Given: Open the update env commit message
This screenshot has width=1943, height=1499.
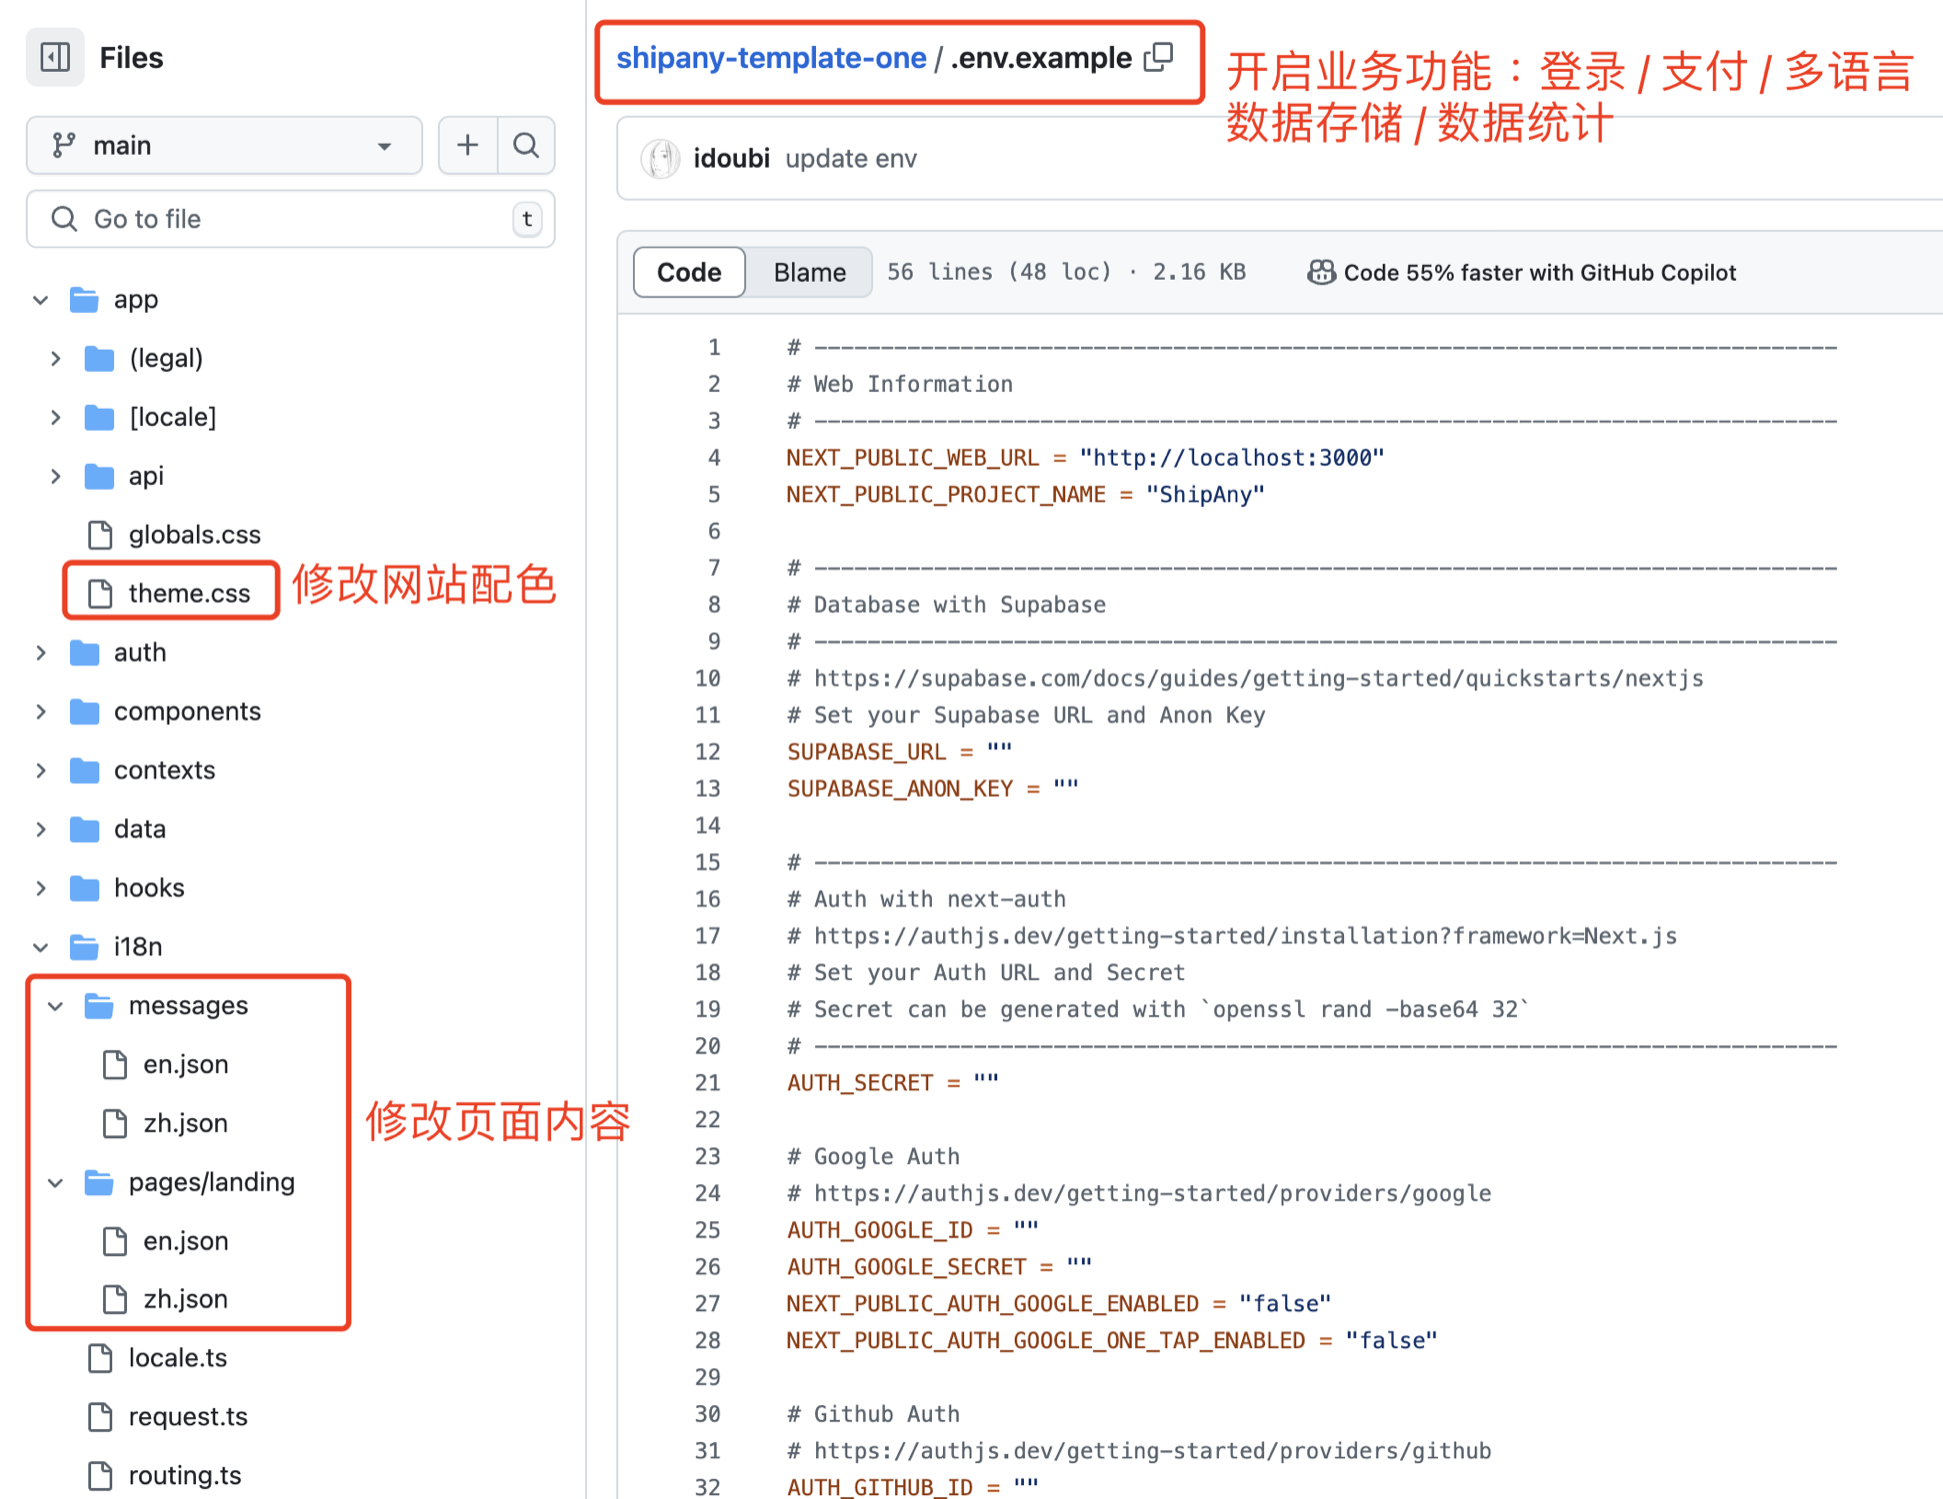Looking at the screenshot, I should tap(850, 158).
